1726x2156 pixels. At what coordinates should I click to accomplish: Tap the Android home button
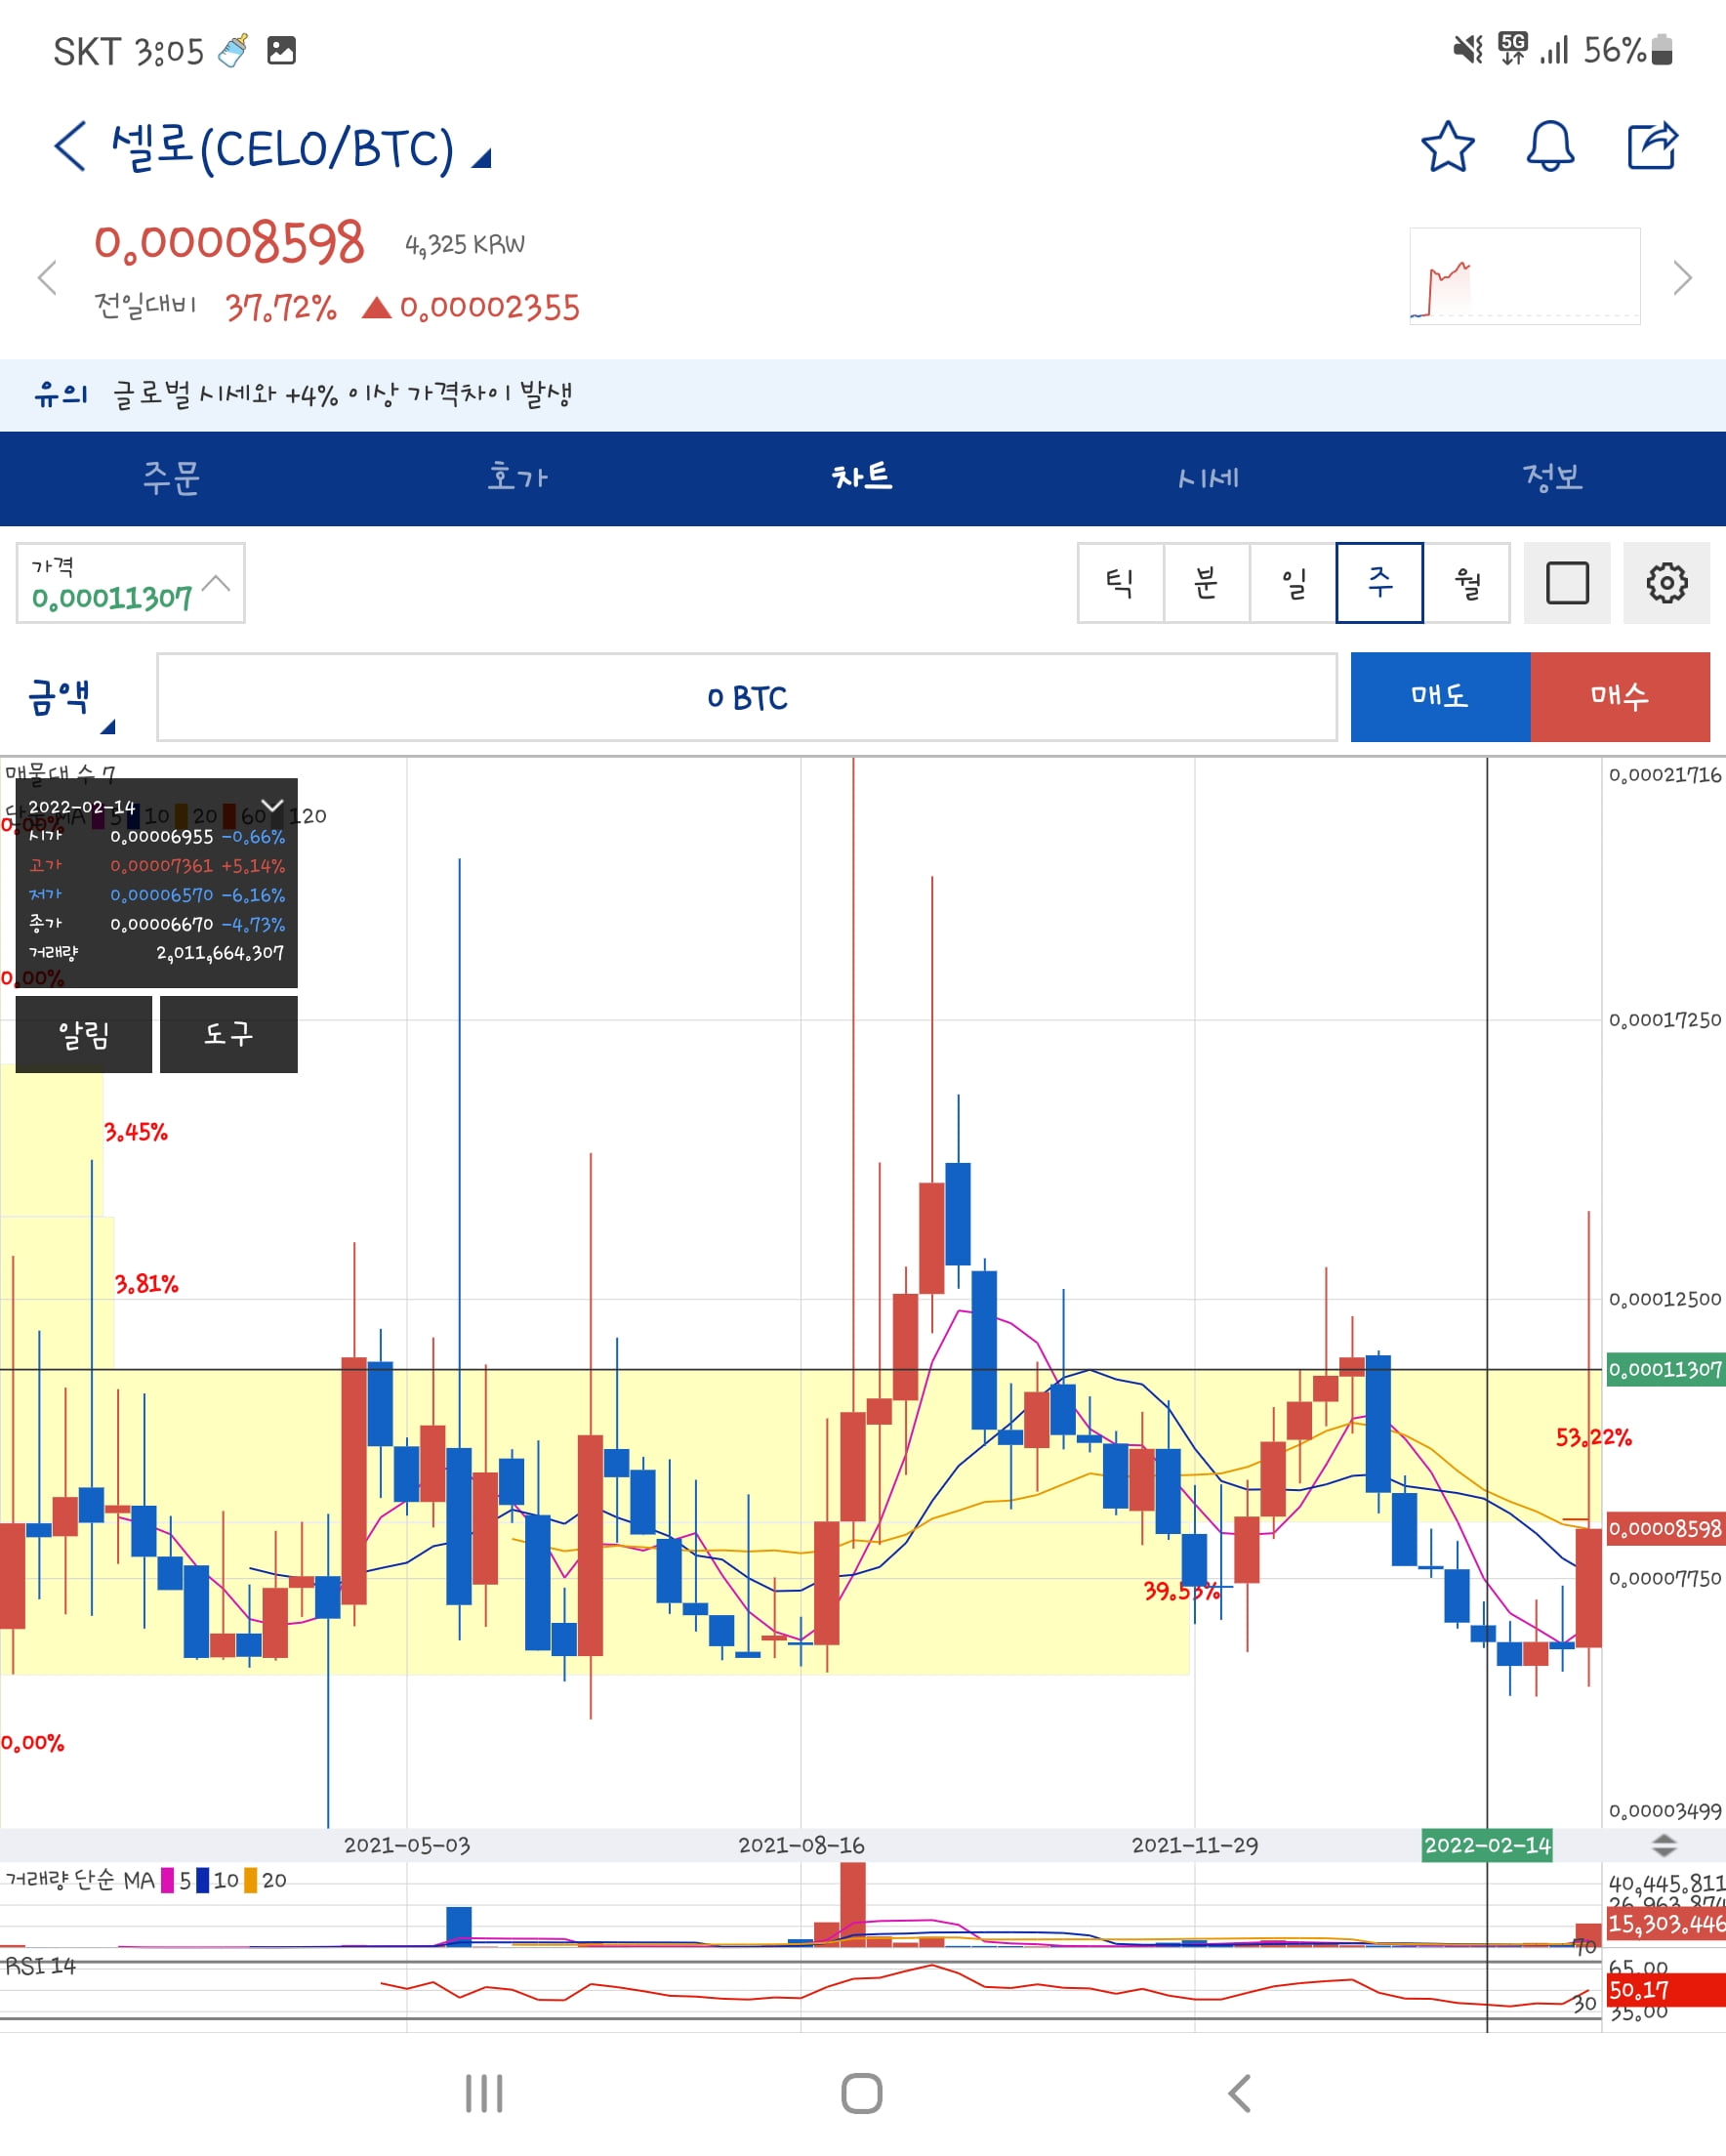pos(862,2093)
